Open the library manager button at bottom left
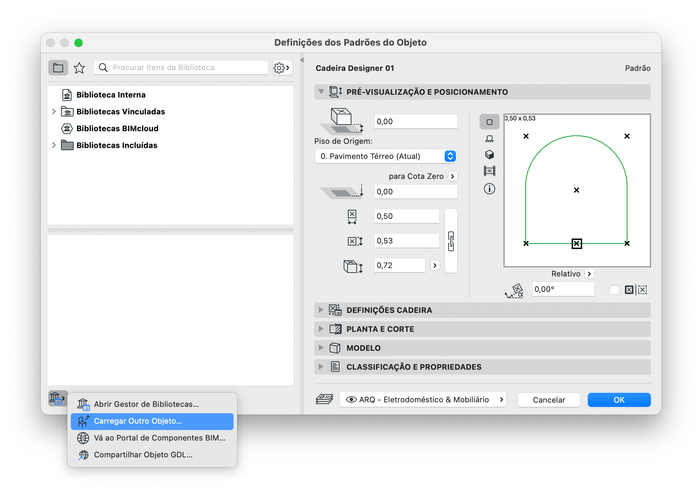Viewport: 700px width, 503px height. (57, 398)
